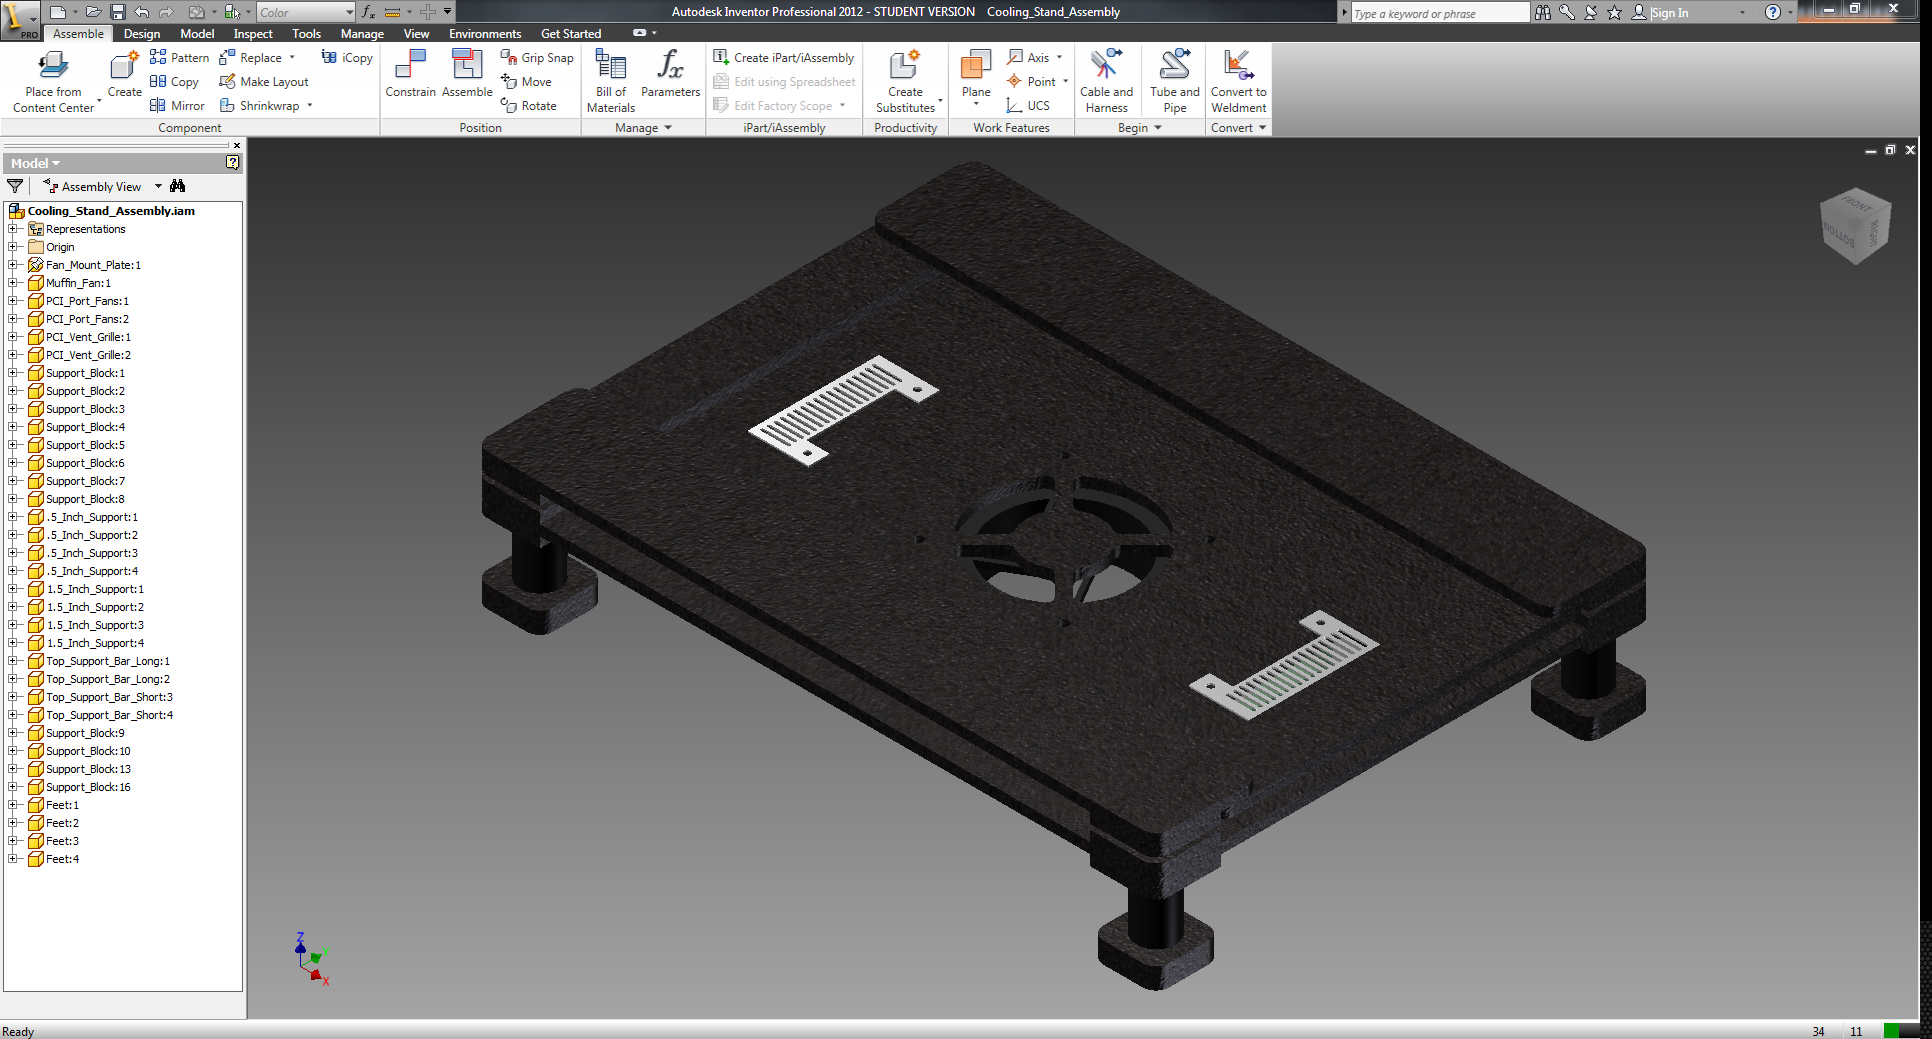Screen dimensions: 1932x1039
Task: Expand the Muffin_Fan:1 node
Action: [x=13, y=283]
